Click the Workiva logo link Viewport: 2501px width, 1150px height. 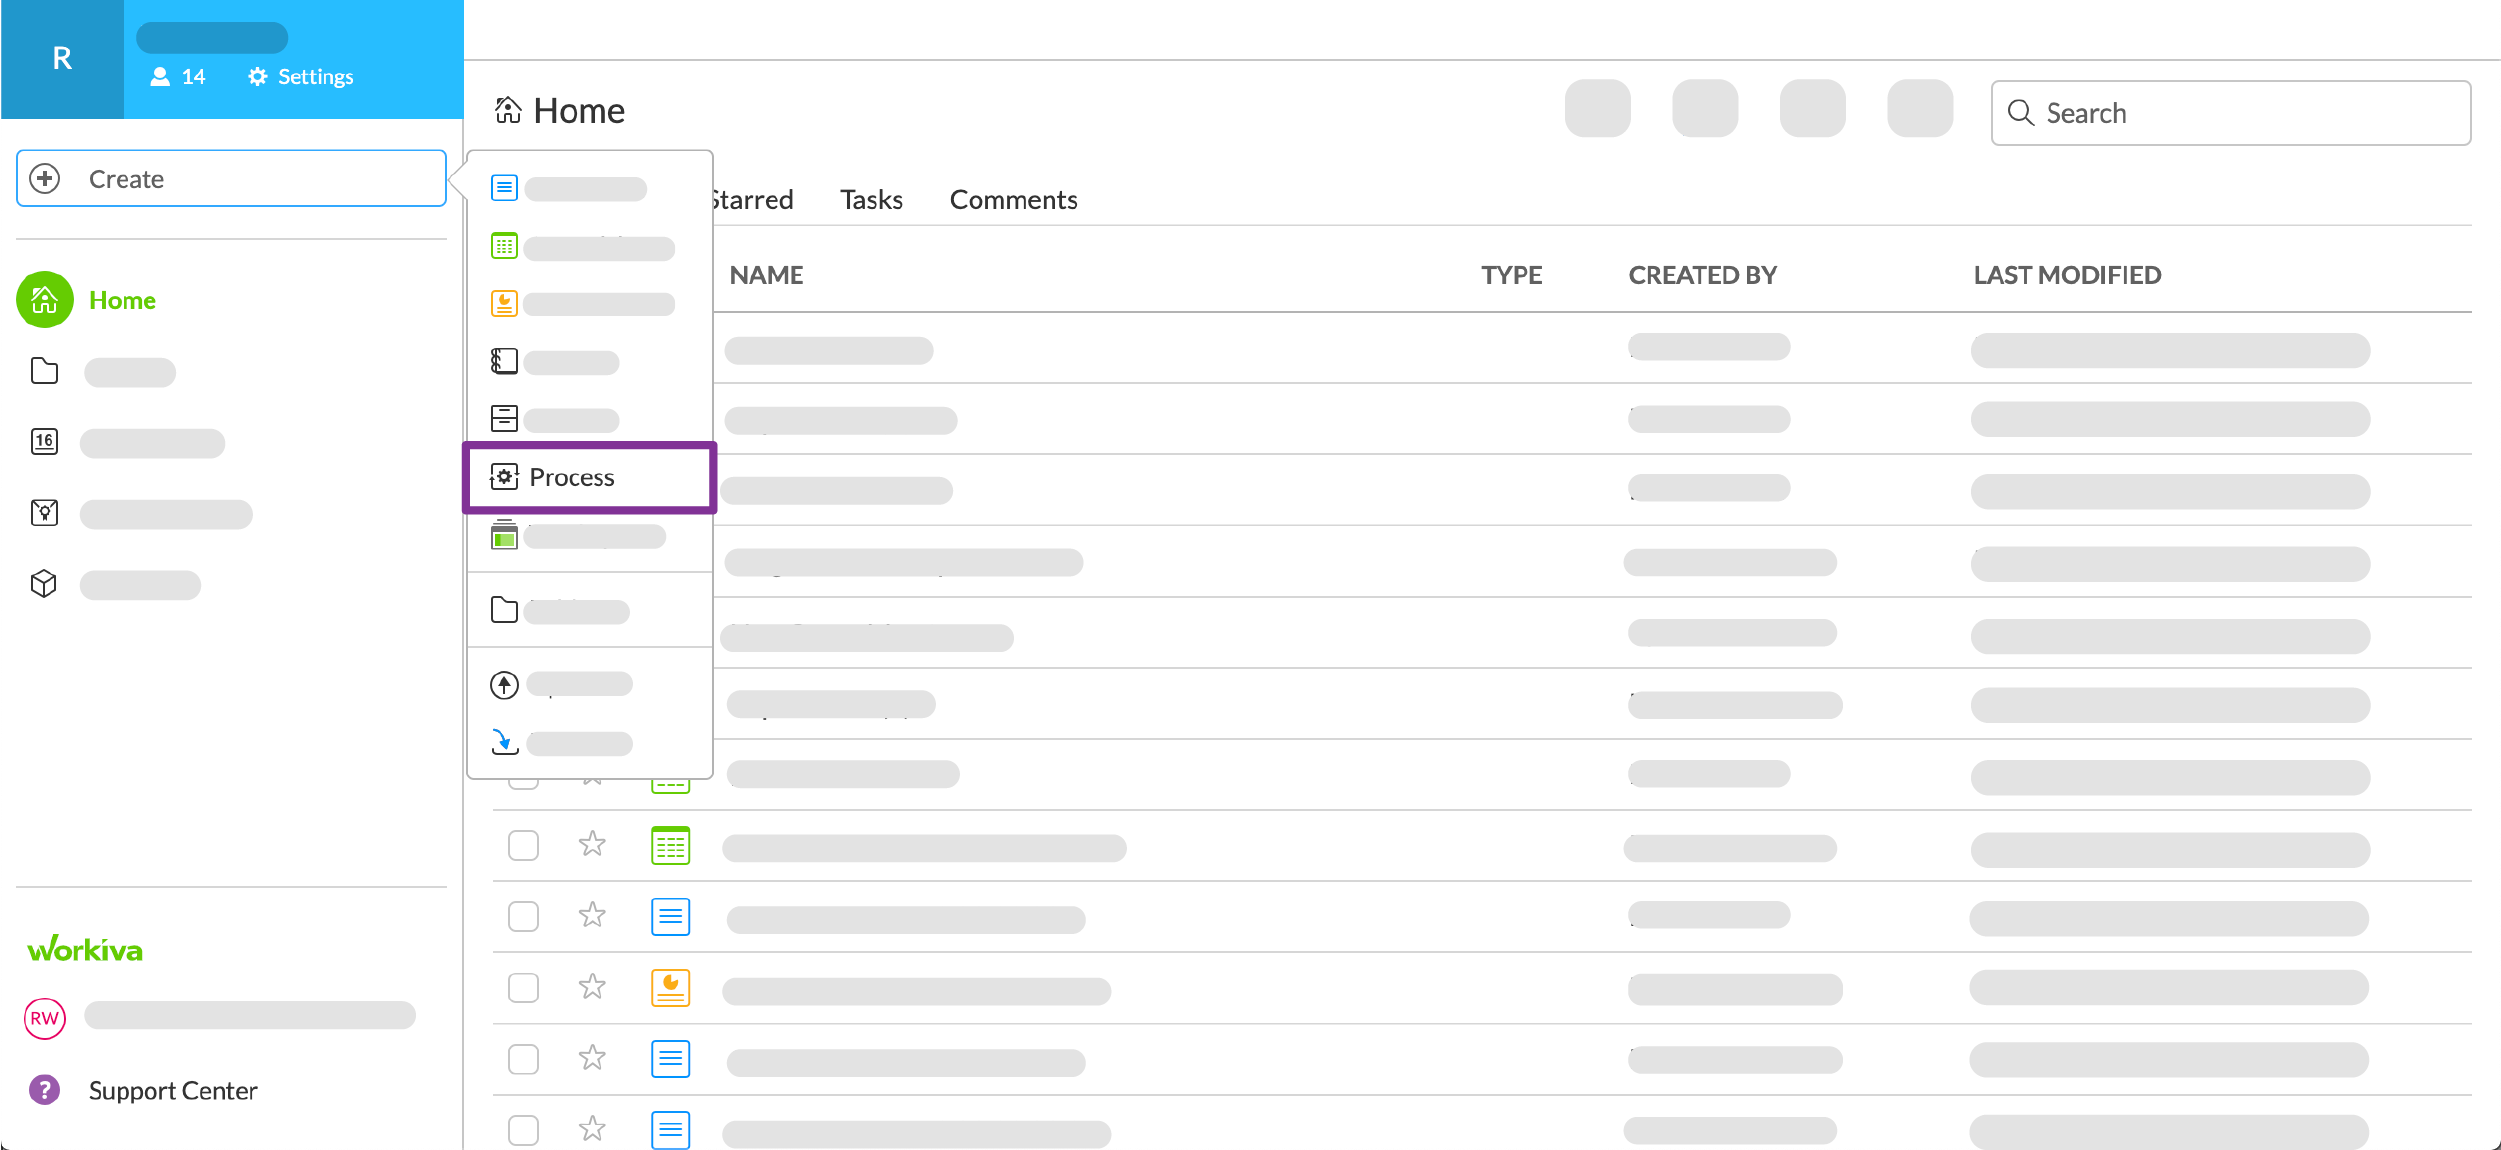(85, 948)
